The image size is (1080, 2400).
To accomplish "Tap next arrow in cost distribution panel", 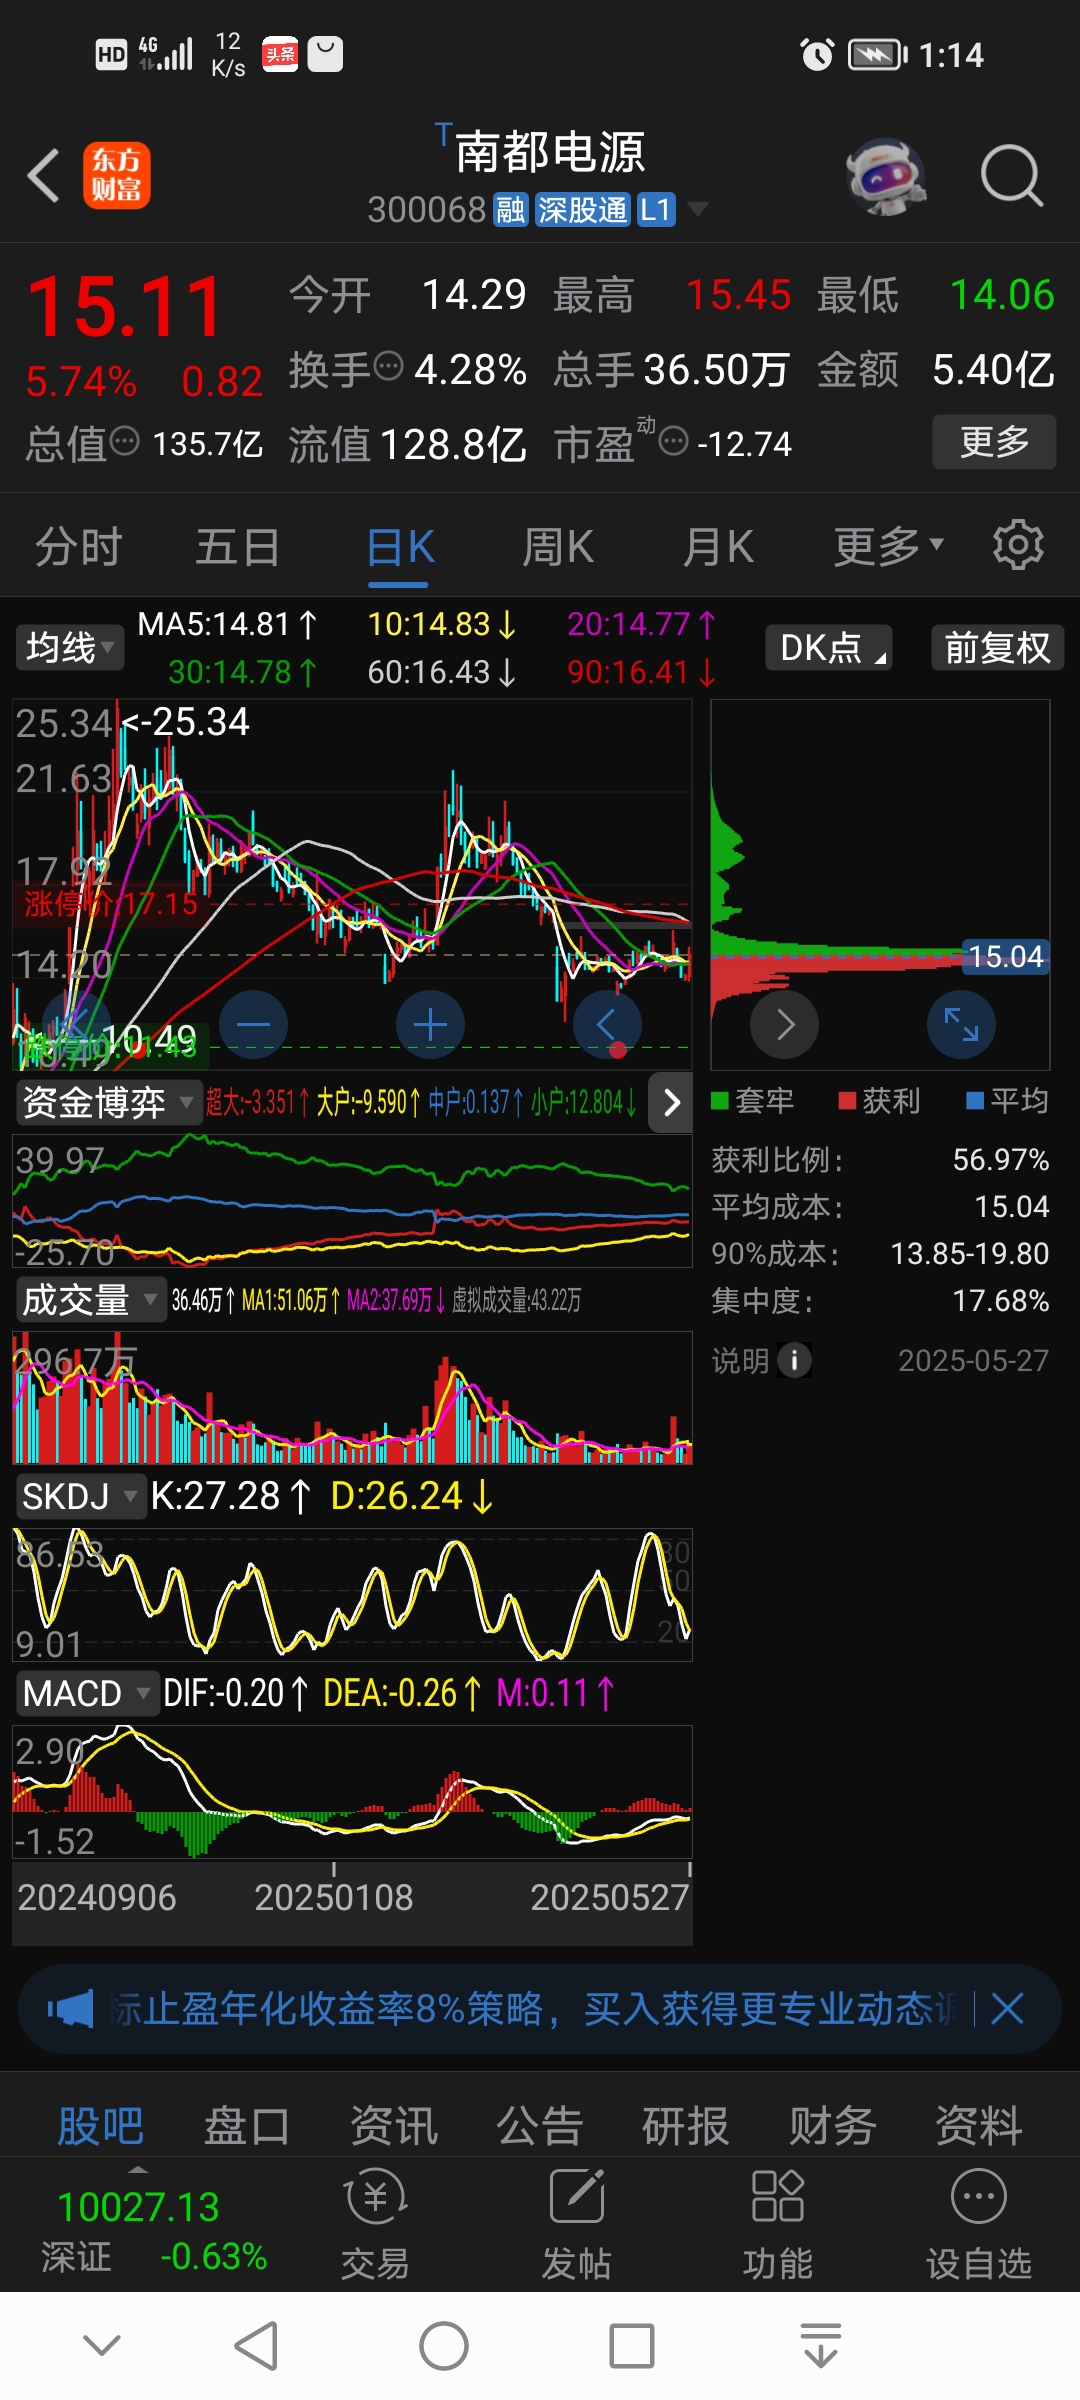I will coord(785,1024).
